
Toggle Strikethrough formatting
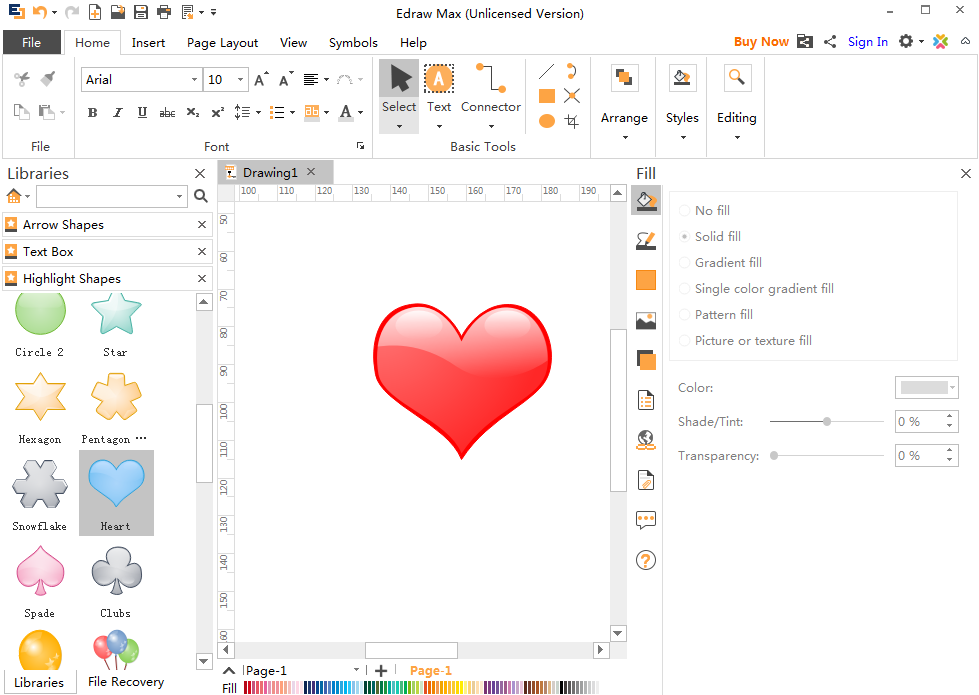(167, 112)
